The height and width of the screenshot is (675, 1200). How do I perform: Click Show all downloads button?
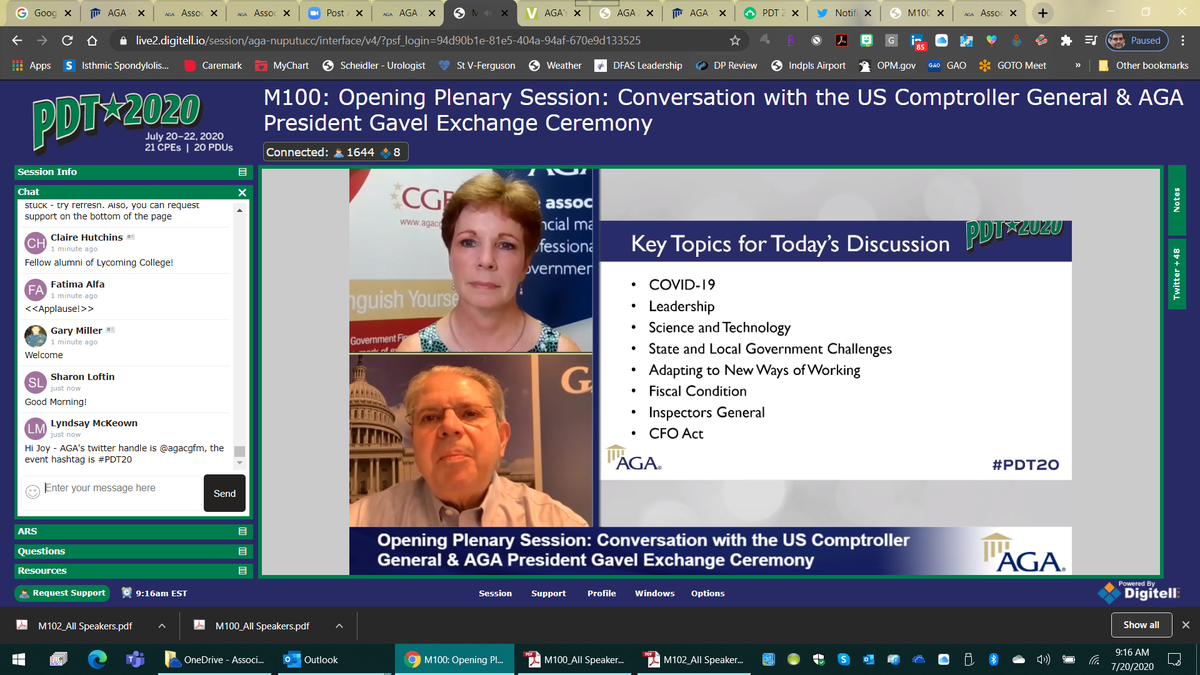[x=1141, y=625]
